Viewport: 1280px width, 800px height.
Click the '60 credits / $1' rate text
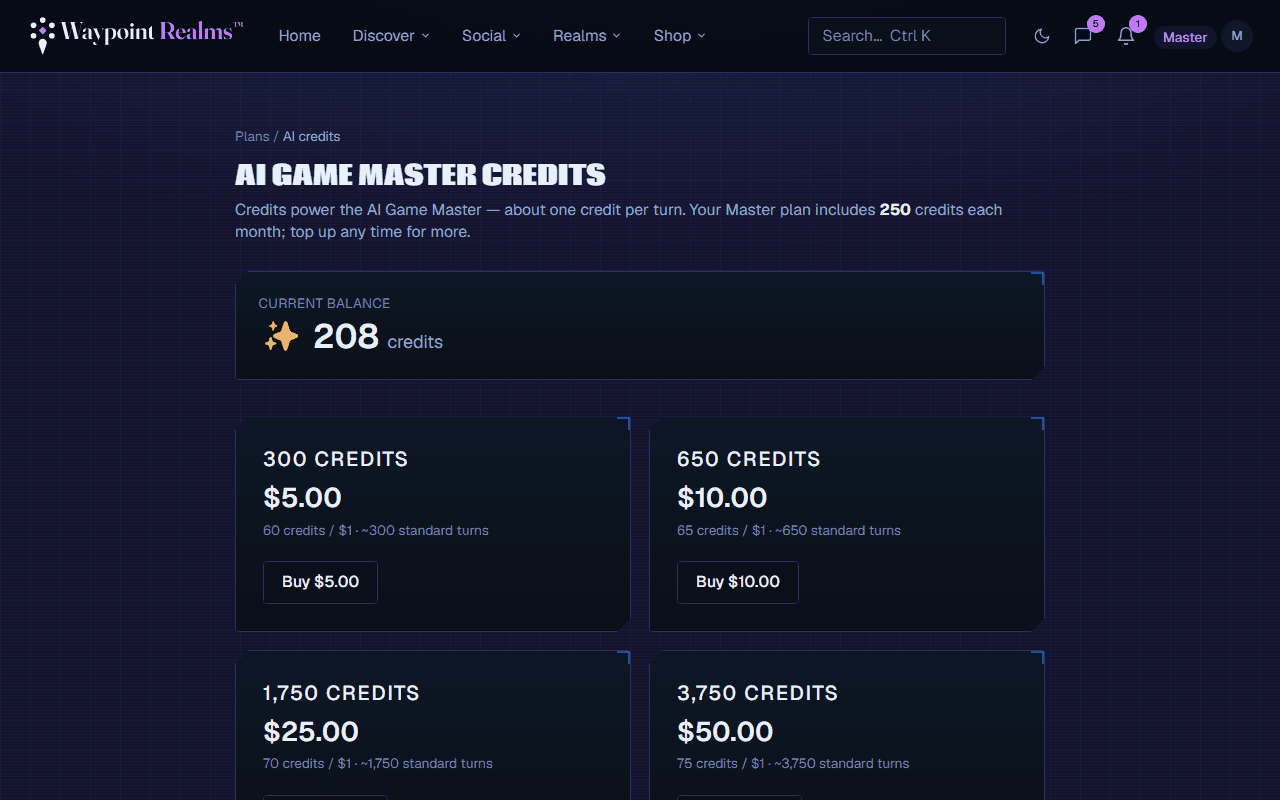308,530
